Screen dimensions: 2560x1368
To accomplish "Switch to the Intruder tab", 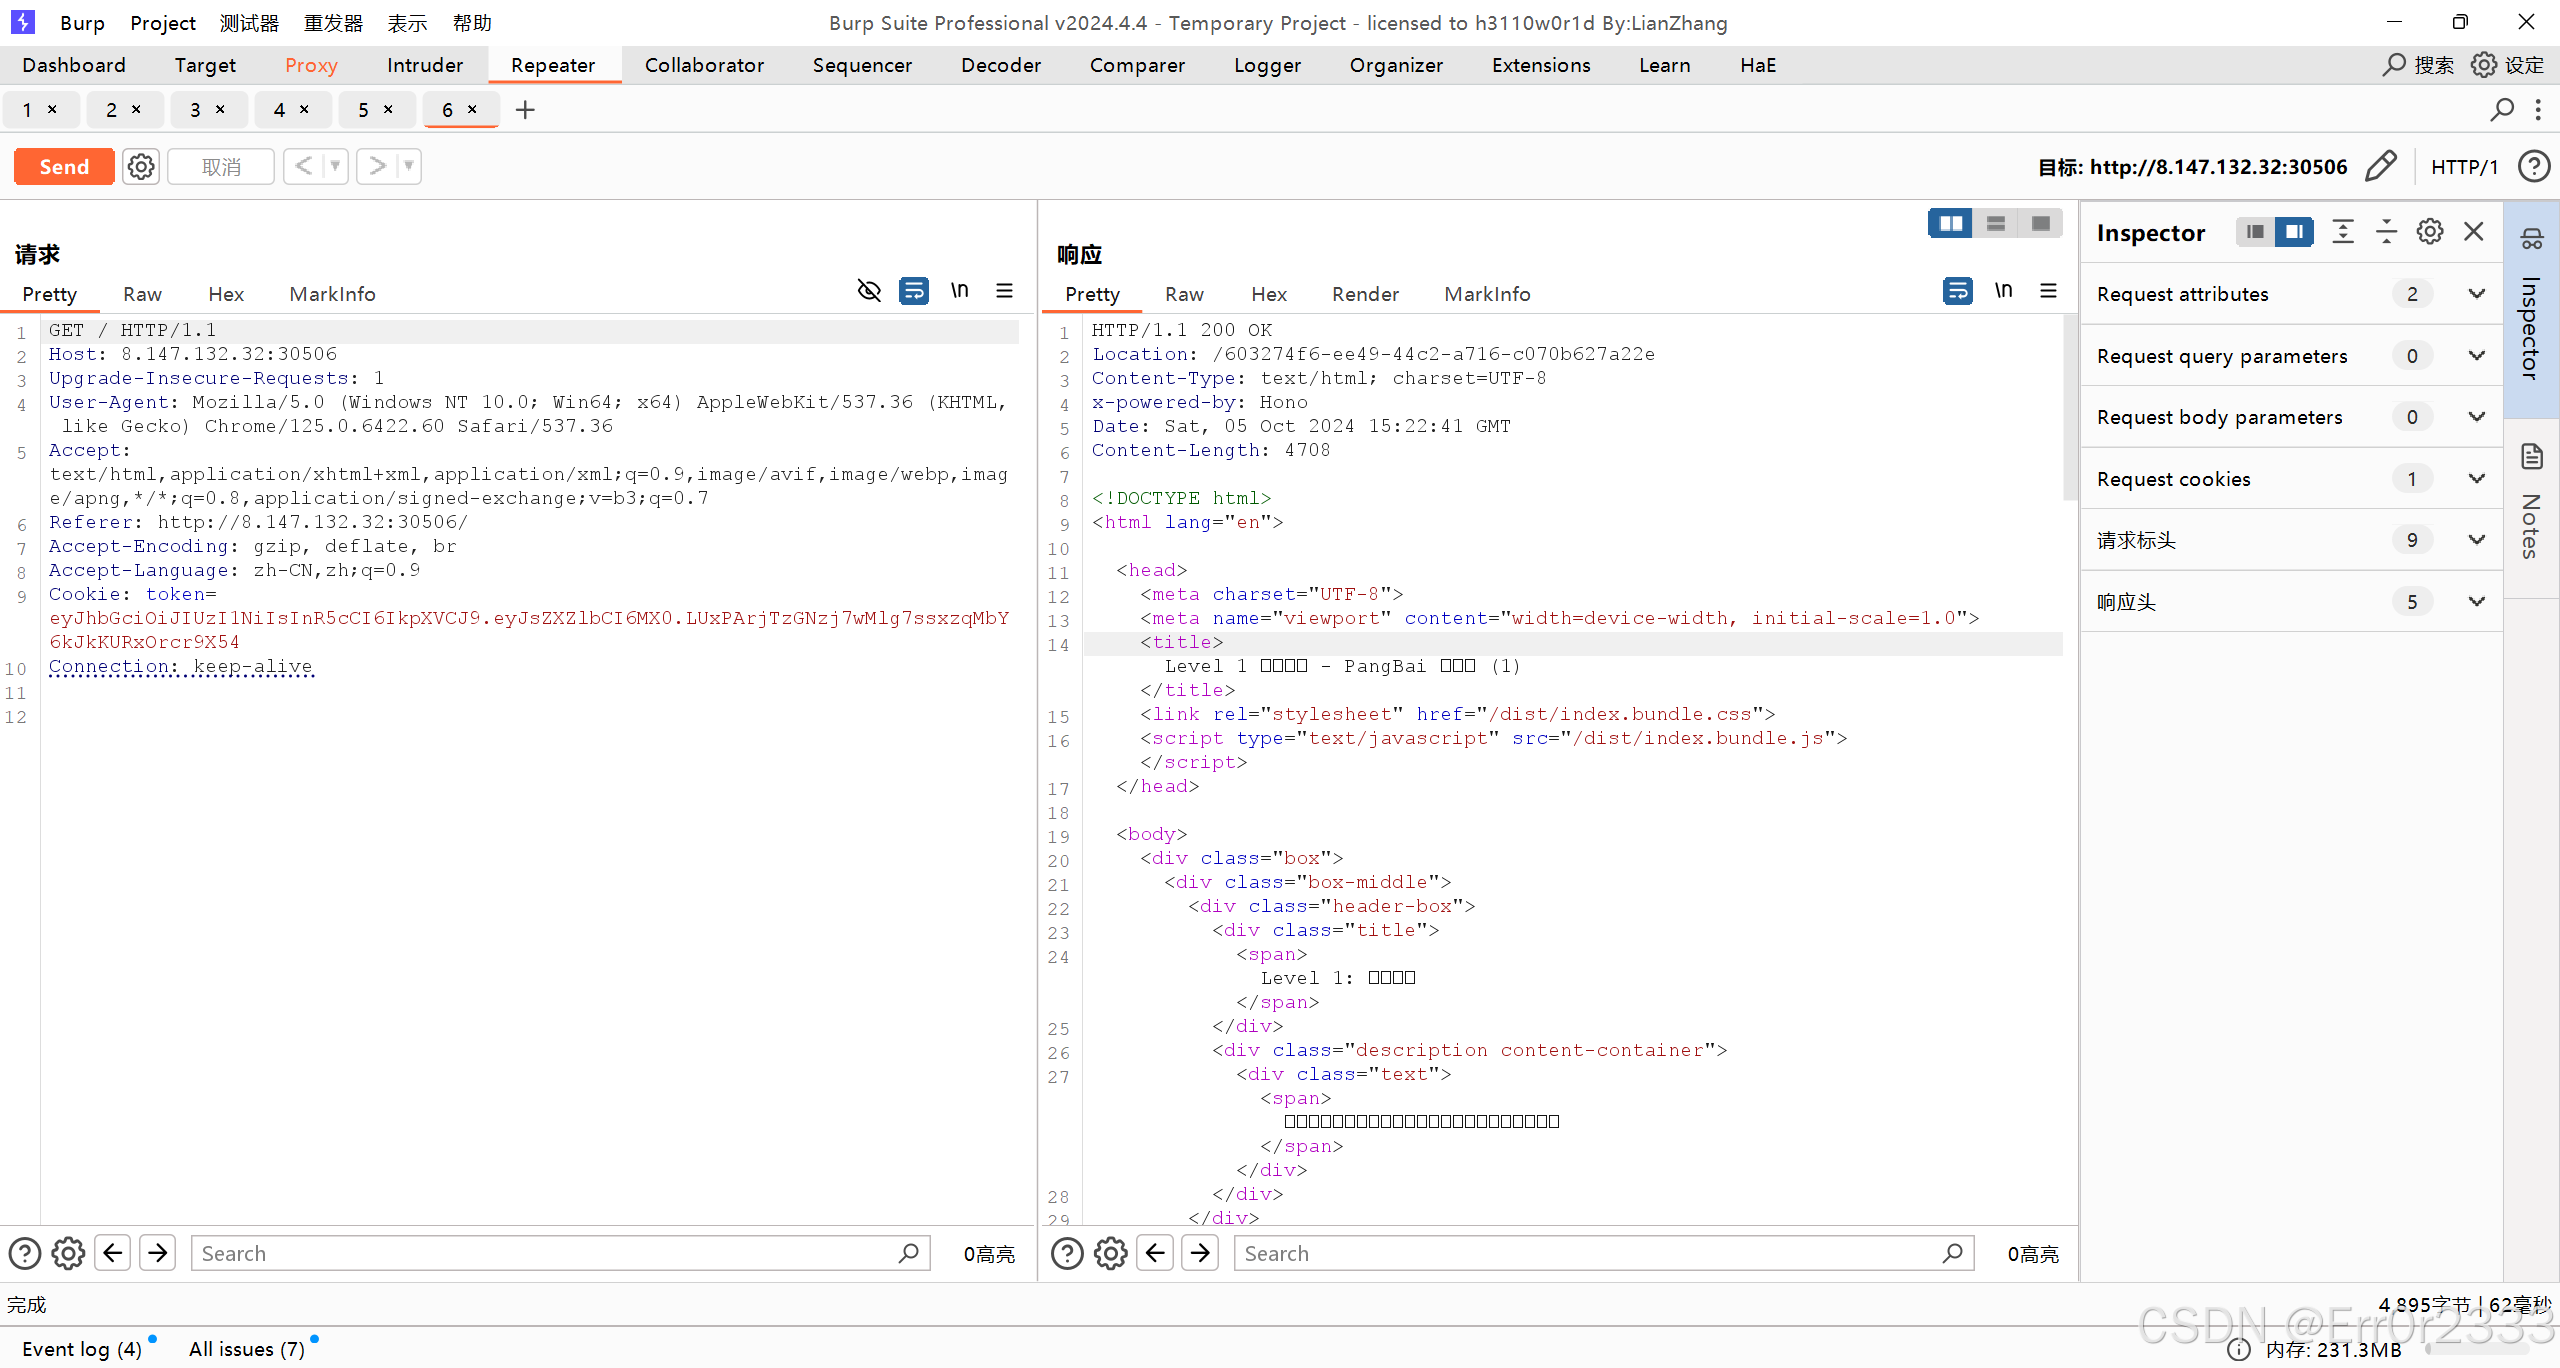I will coord(424,65).
